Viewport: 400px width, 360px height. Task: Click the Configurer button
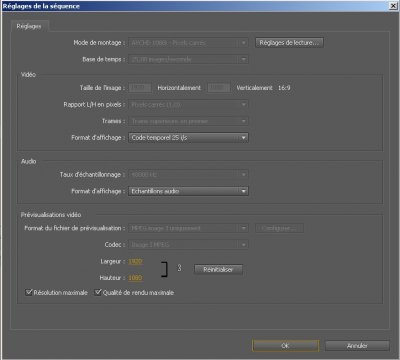tap(279, 228)
